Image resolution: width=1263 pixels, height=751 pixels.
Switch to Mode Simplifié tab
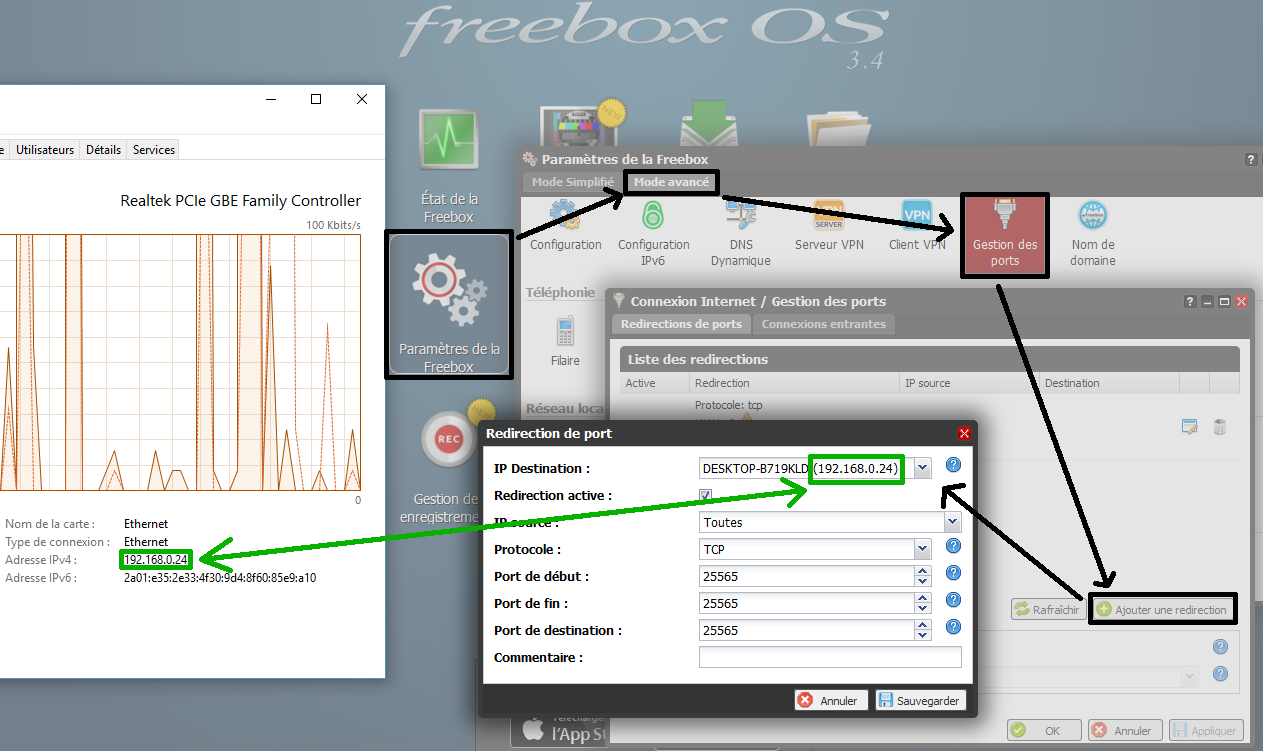coord(572,182)
